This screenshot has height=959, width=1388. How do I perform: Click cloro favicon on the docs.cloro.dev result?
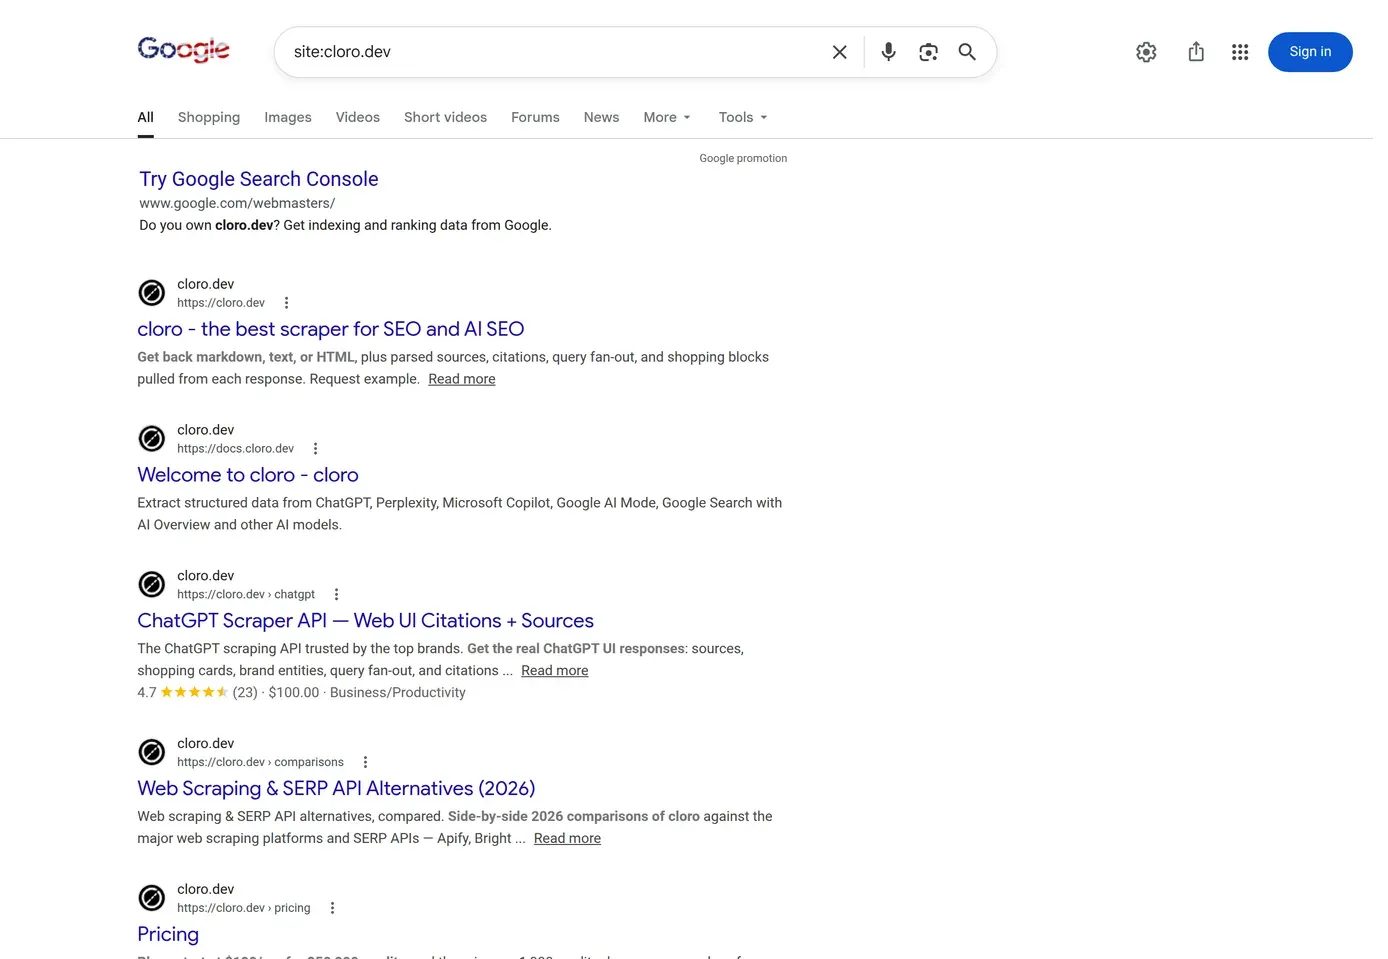coord(152,439)
